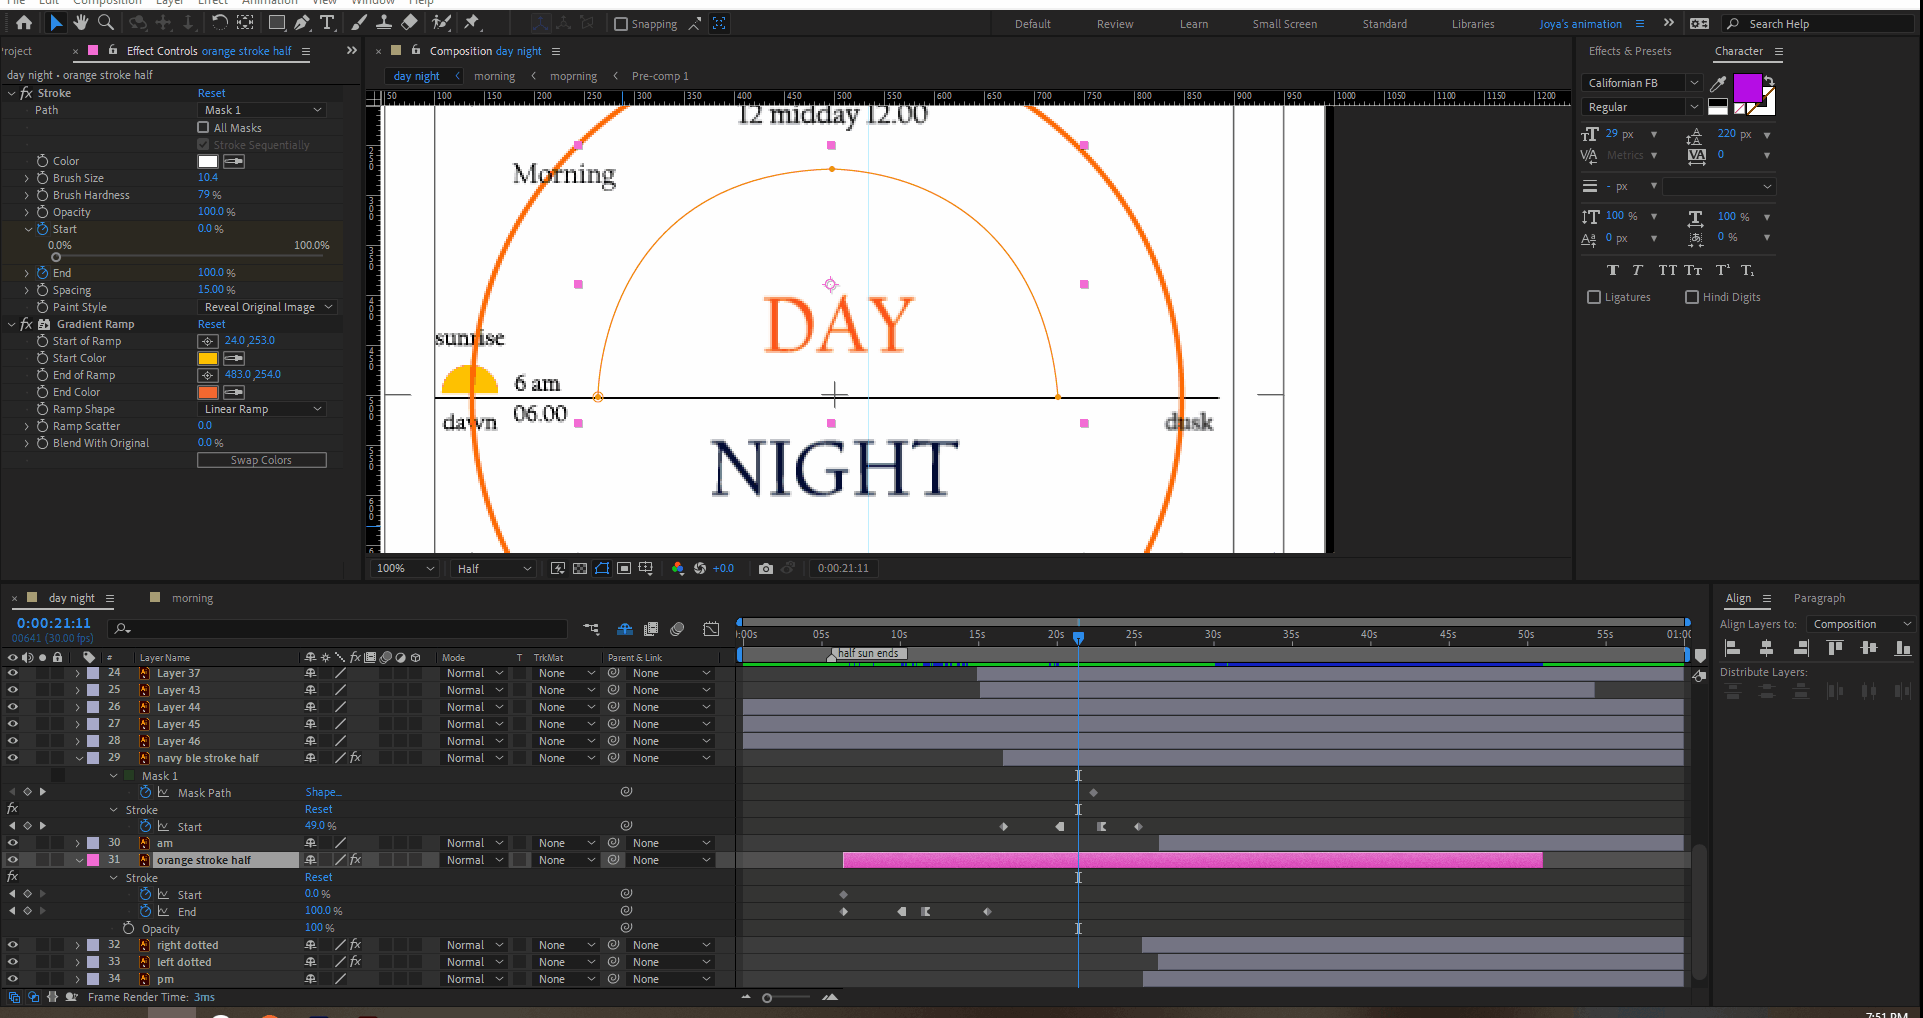Toggle mask and shape path visibility
Viewport: 1923px width, 1018px height.
(x=602, y=568)
